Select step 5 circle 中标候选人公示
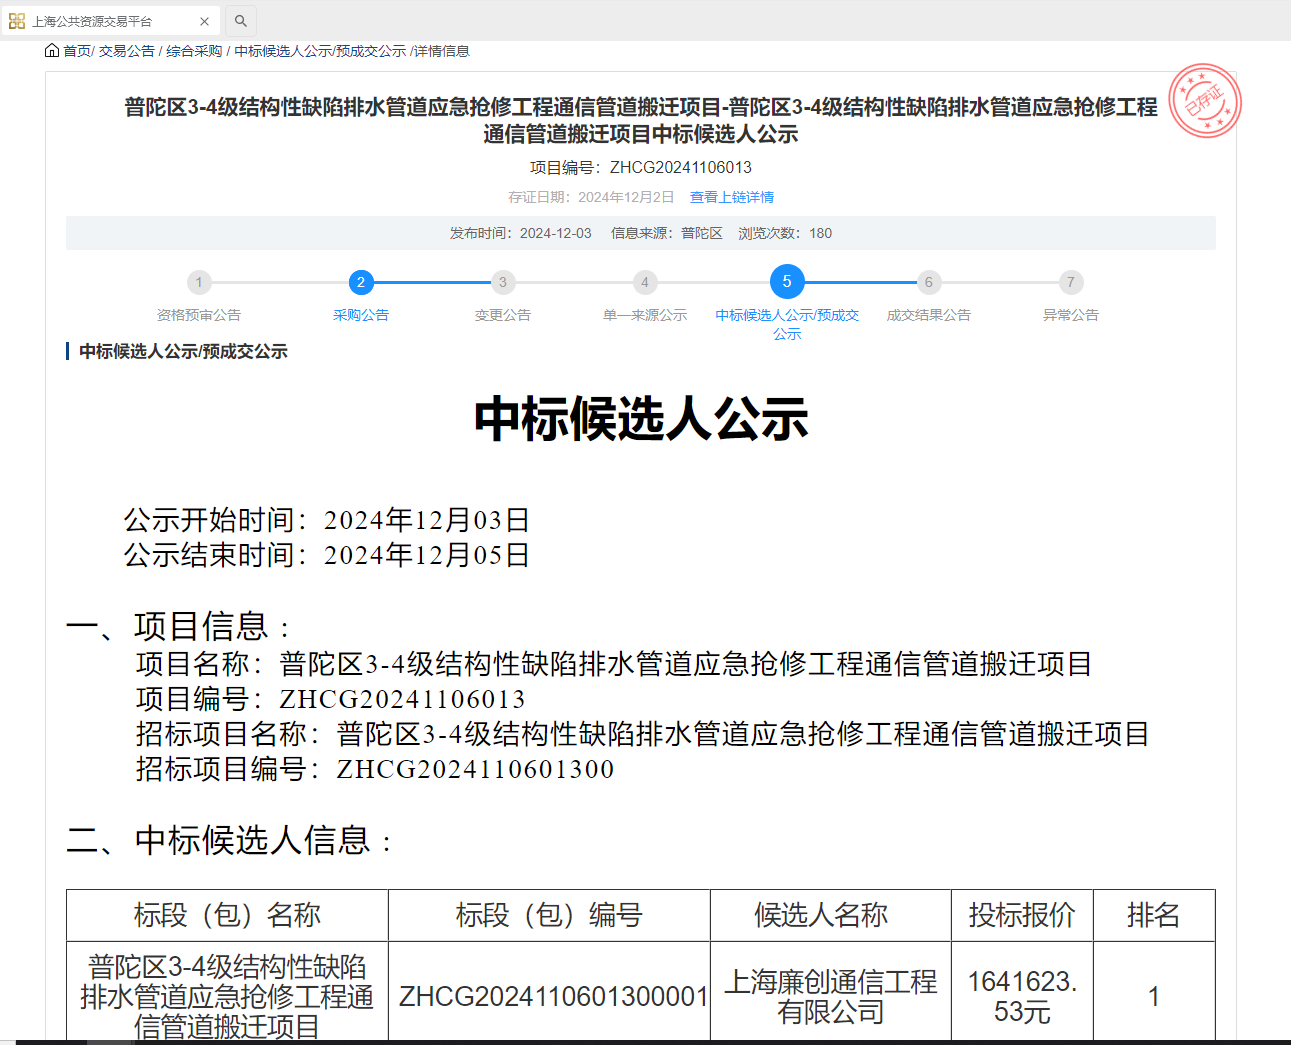Viewport: 1291px width, 1045px height. (x=787, y=282)
